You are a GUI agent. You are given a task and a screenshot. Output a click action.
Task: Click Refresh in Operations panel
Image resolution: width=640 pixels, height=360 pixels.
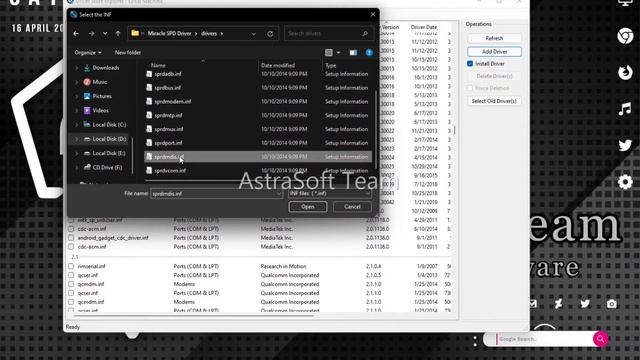494,38
